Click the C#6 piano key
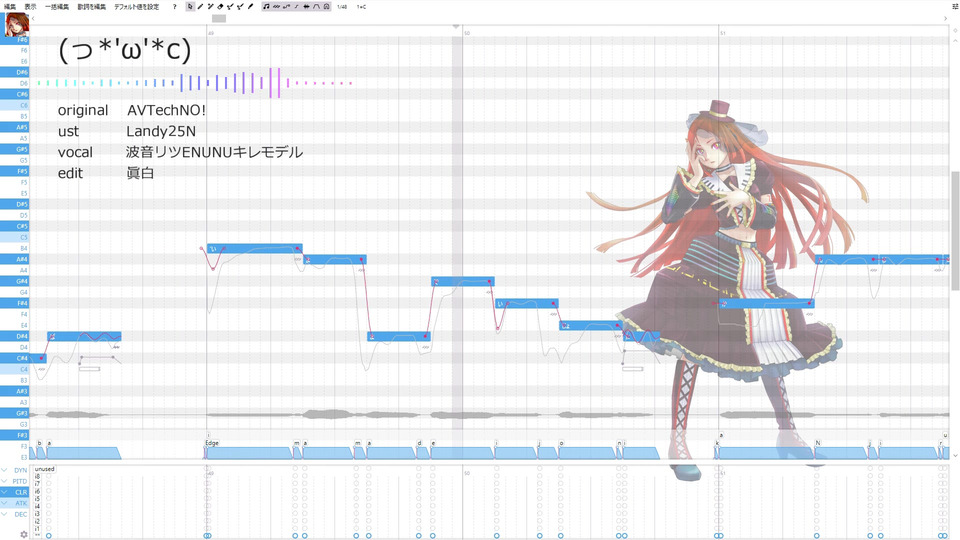960x540 pixels. click(x=15, y=94)
